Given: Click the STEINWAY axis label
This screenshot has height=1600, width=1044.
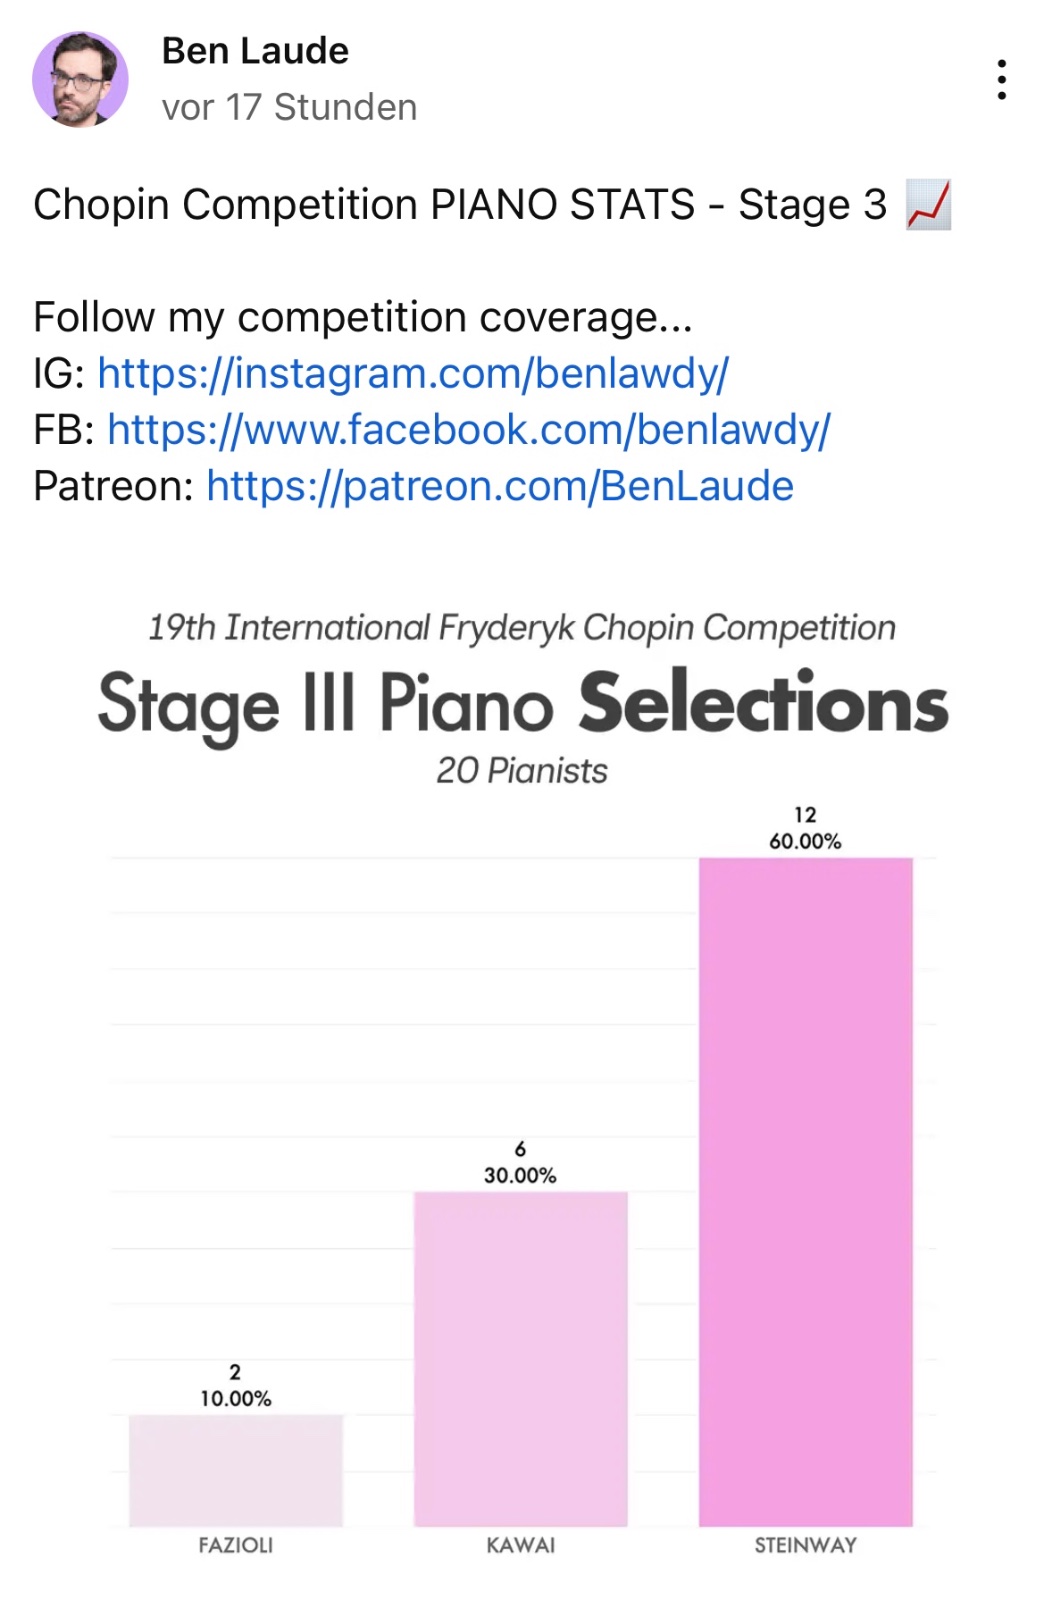Looking at the screenshot, I should [x=805, y=1545].
